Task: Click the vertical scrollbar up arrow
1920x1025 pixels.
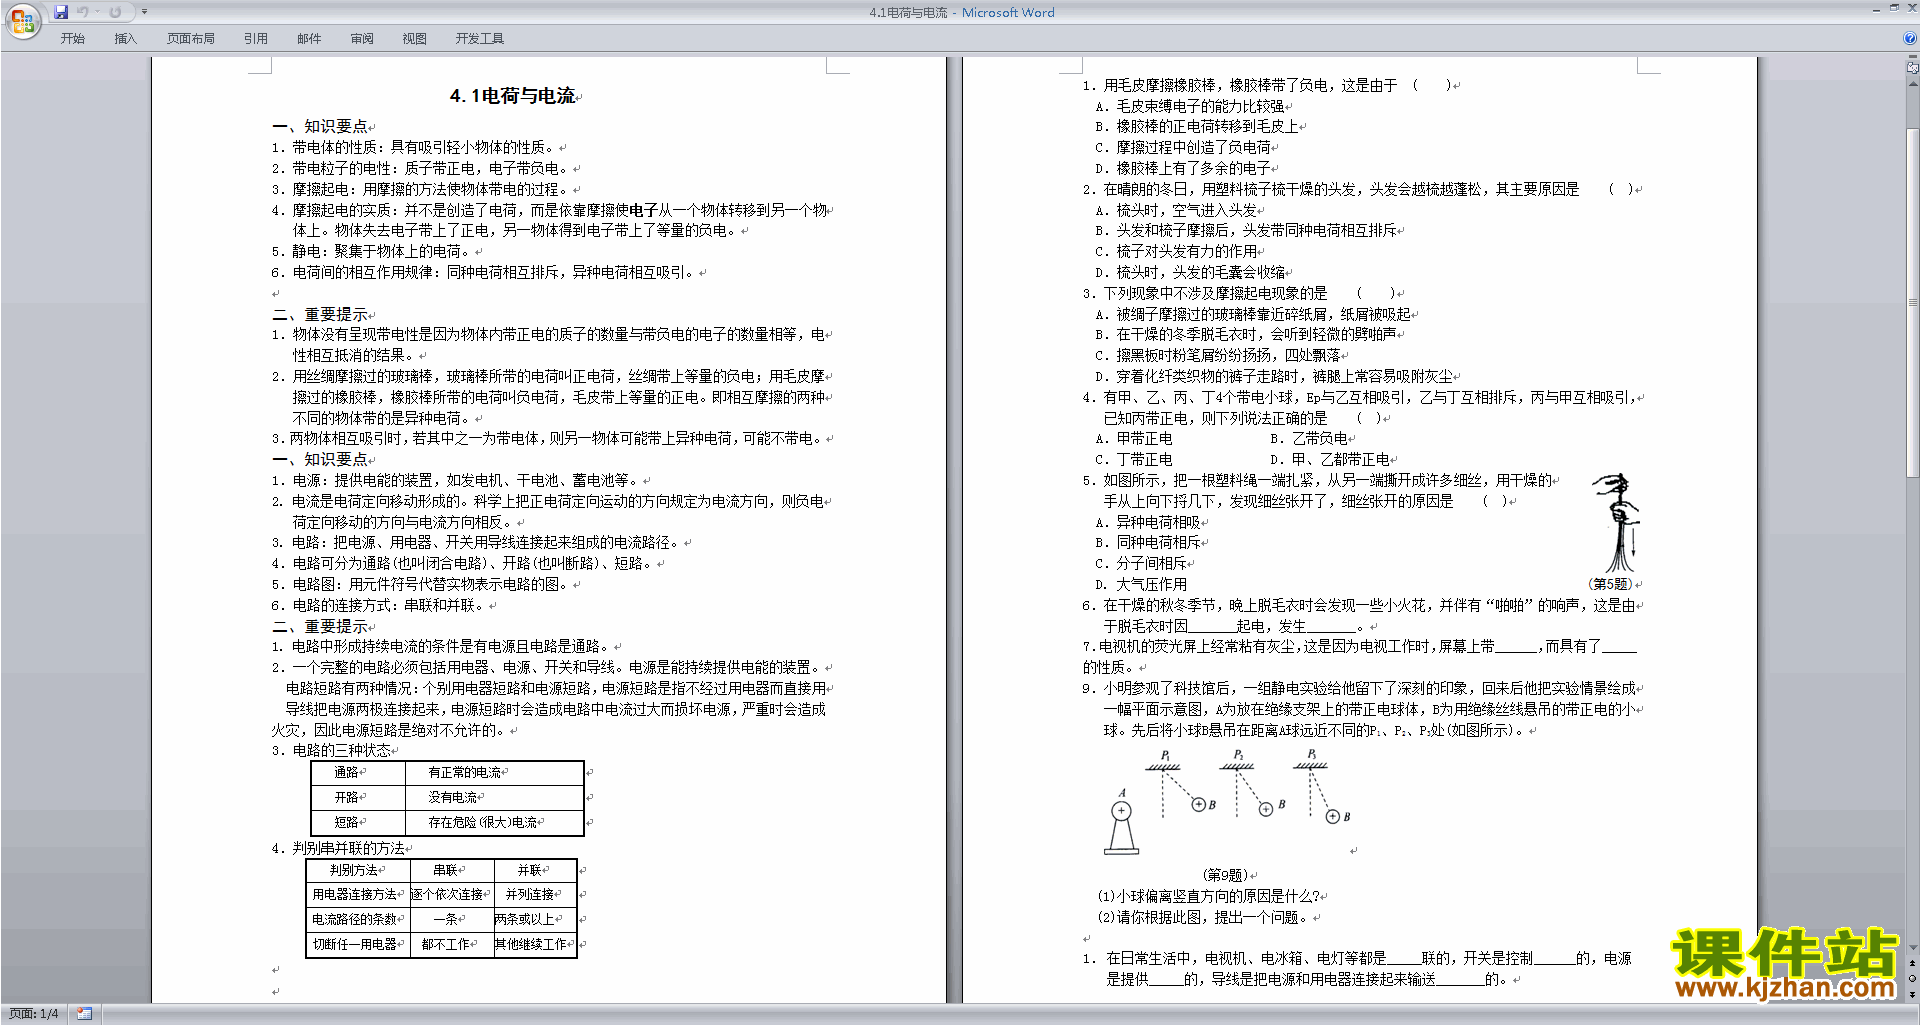Action: click(x=1913, y=84)
